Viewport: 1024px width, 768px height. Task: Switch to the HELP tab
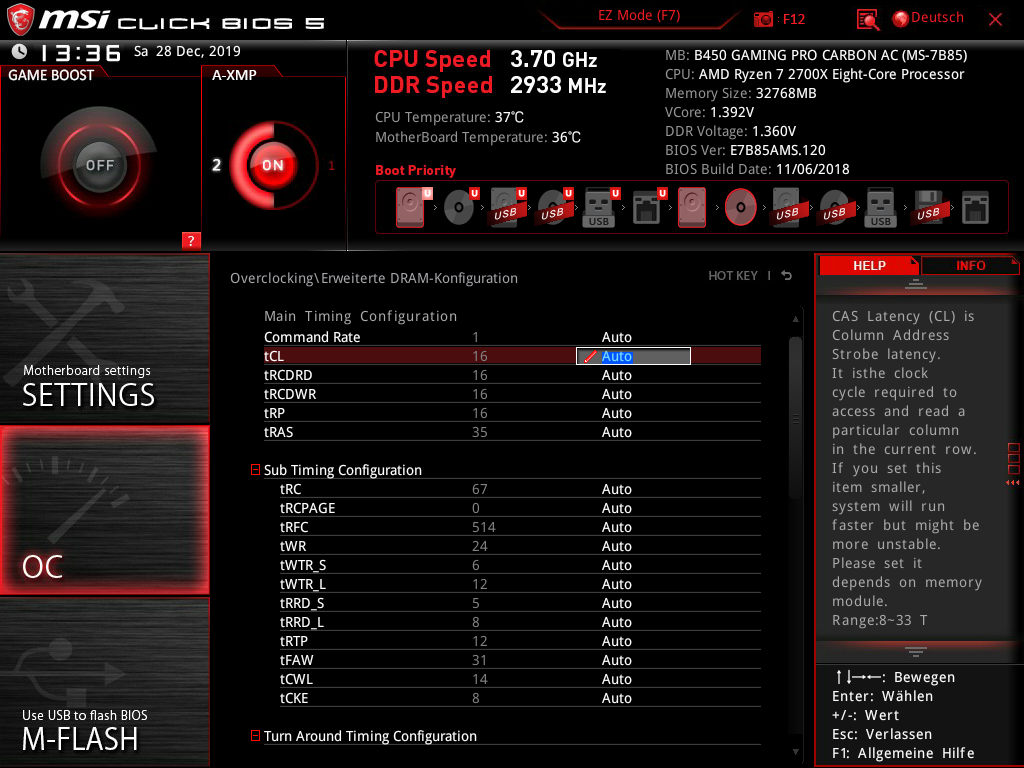click(869, 265)
